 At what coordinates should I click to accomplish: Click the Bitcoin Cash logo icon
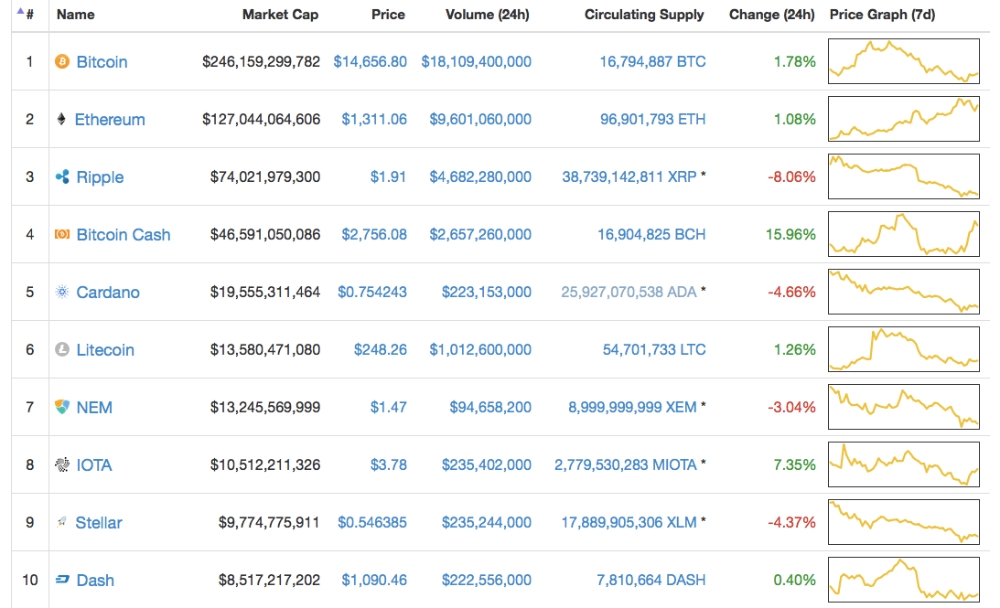click(62, 235)
